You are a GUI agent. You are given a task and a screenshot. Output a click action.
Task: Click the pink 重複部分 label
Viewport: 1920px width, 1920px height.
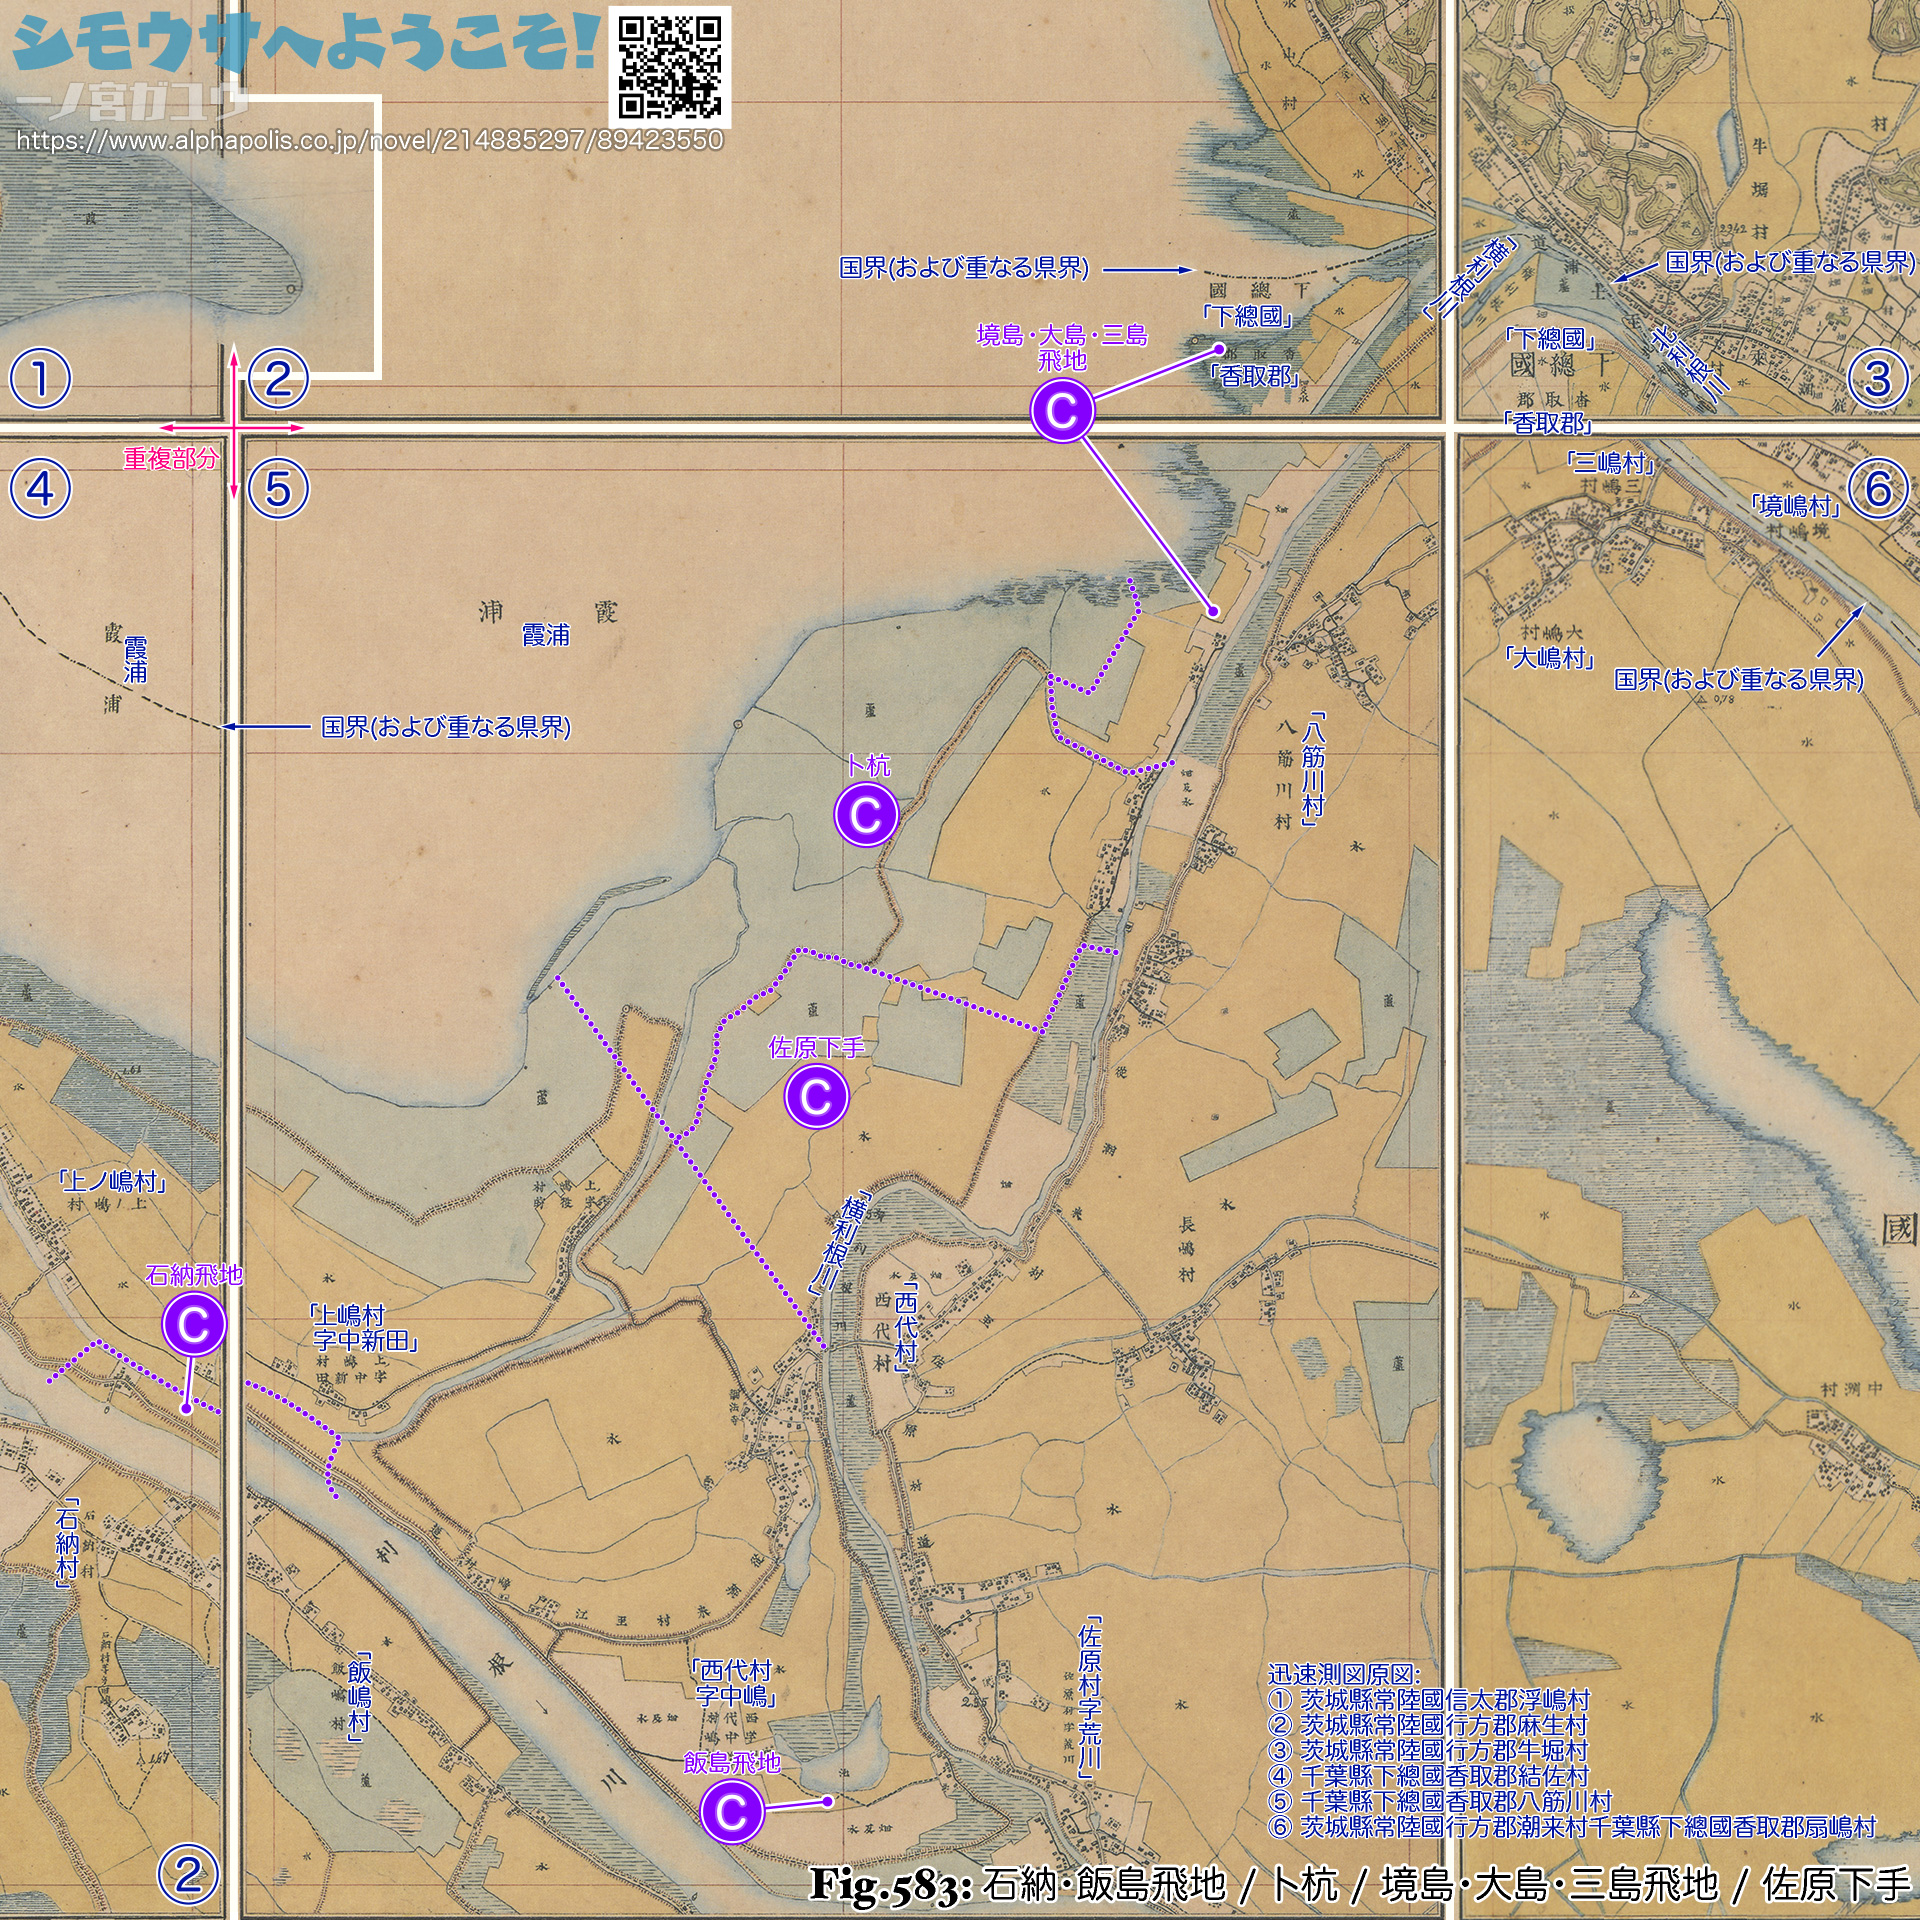coord(171,459)
